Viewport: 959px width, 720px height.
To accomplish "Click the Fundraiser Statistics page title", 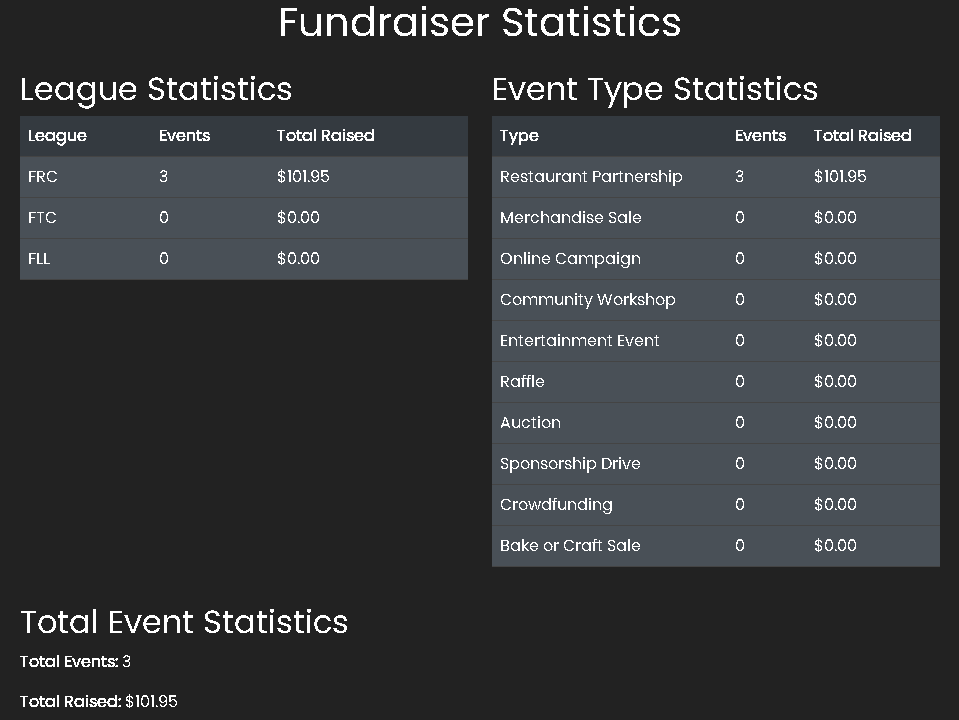I will point(480,23).
